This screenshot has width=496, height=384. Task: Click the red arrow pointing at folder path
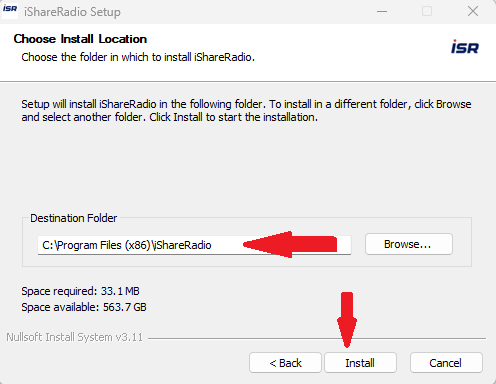[290, 244]
